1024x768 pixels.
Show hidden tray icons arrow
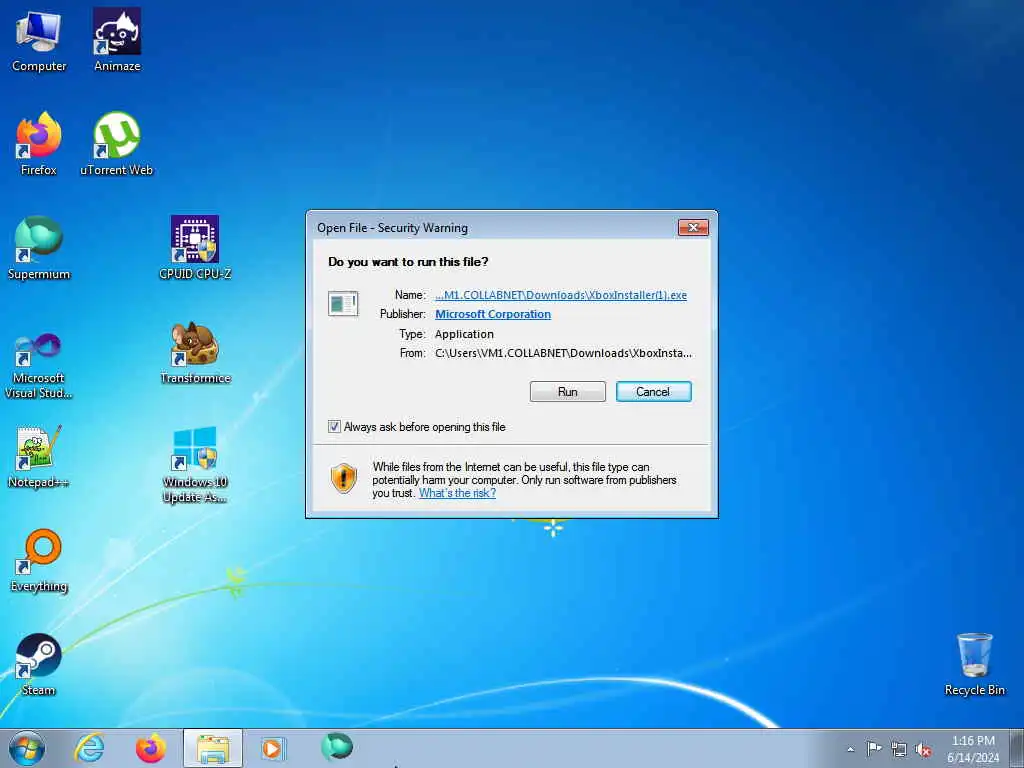tap(850, 749)
